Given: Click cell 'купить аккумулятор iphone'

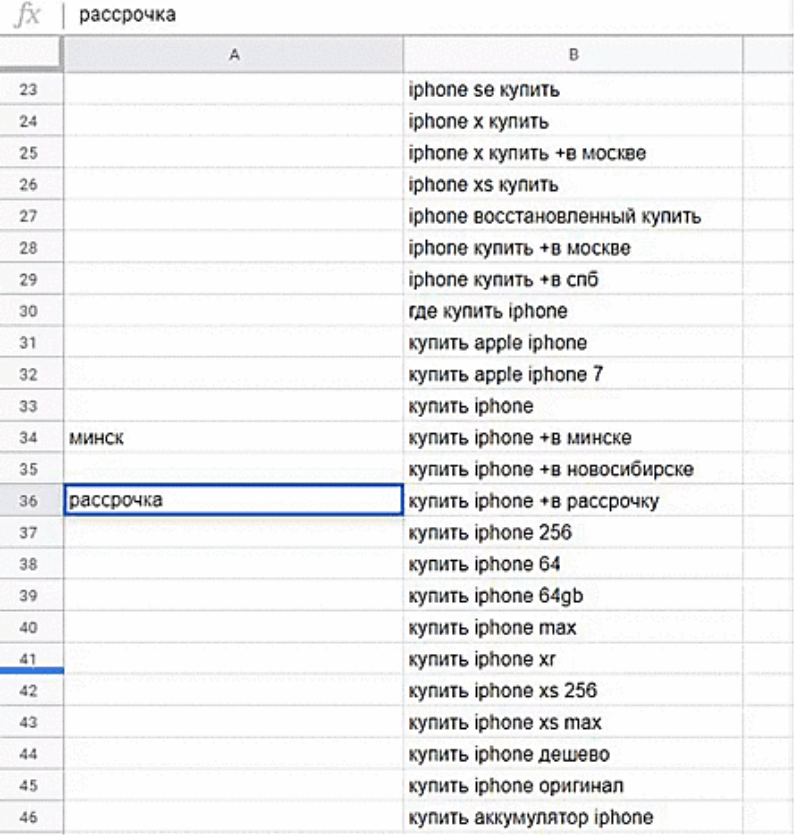Looking at the screenshot, I should tap(573, 817).
